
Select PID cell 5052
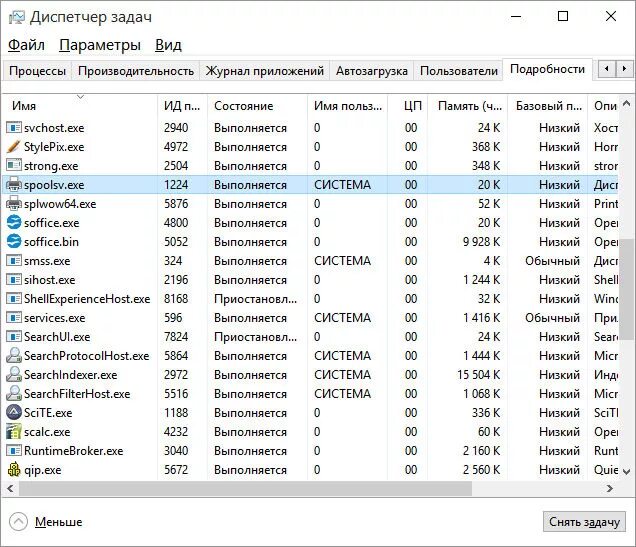point(176,242)
